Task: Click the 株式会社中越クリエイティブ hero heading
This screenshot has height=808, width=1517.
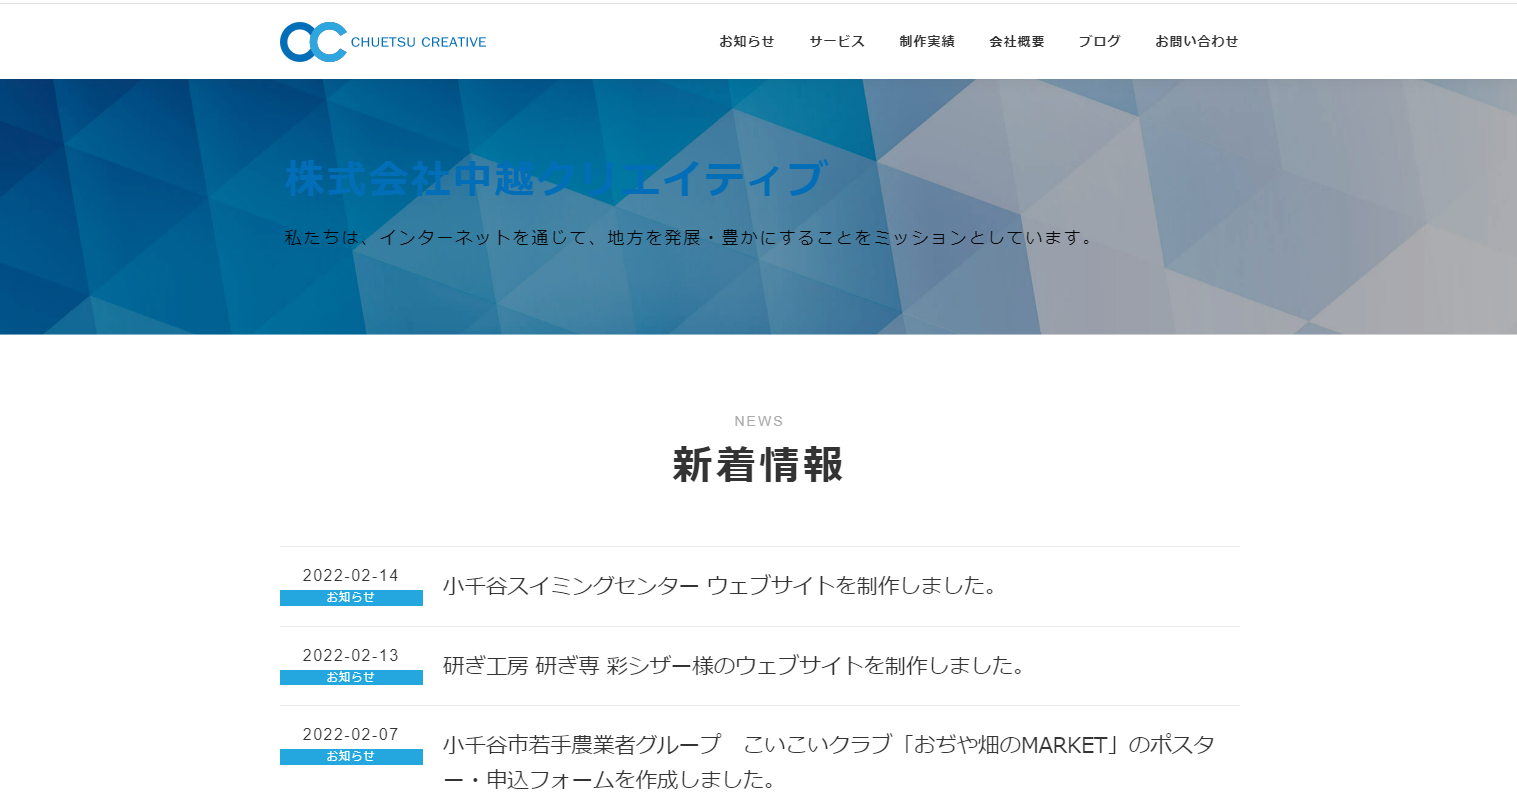Action: click(555, 179)
